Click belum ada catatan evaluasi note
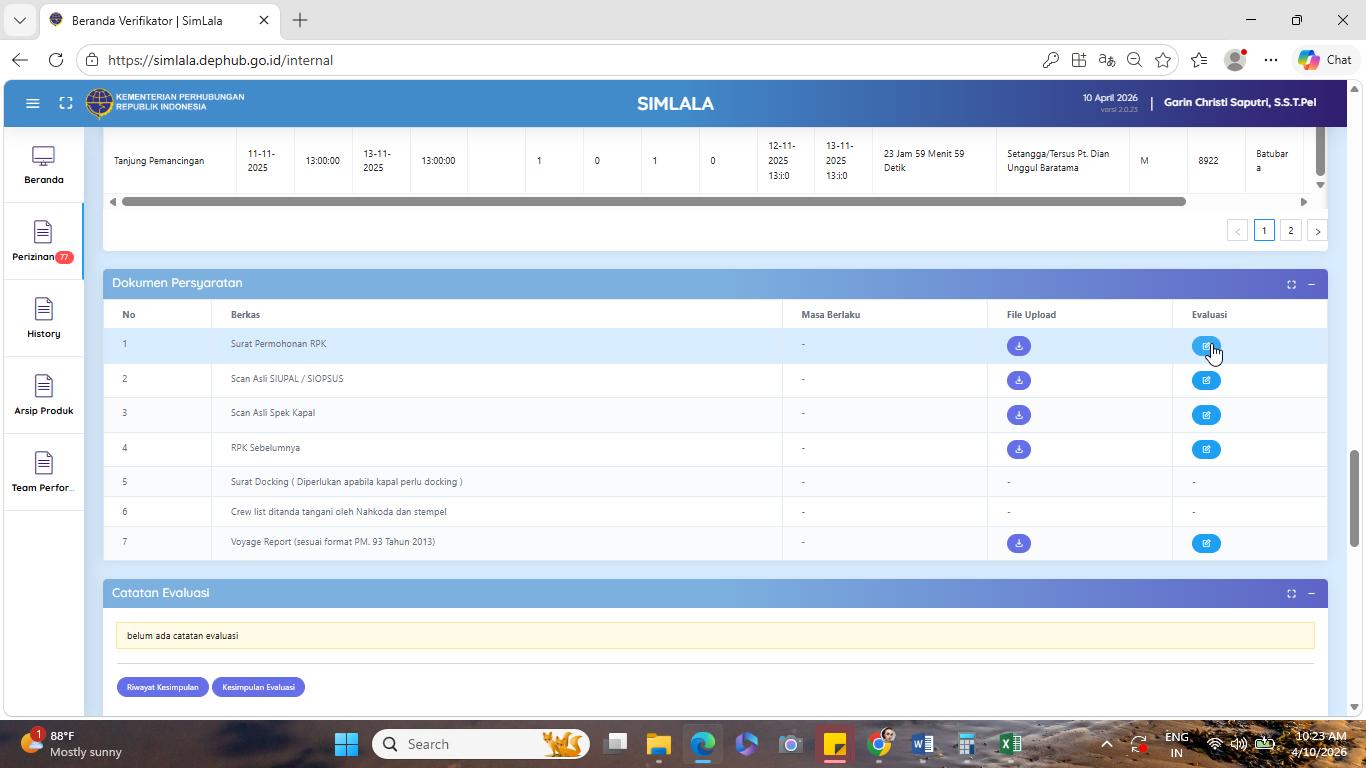The height and width of the screenshot is (768, 1366). (715, 636)
